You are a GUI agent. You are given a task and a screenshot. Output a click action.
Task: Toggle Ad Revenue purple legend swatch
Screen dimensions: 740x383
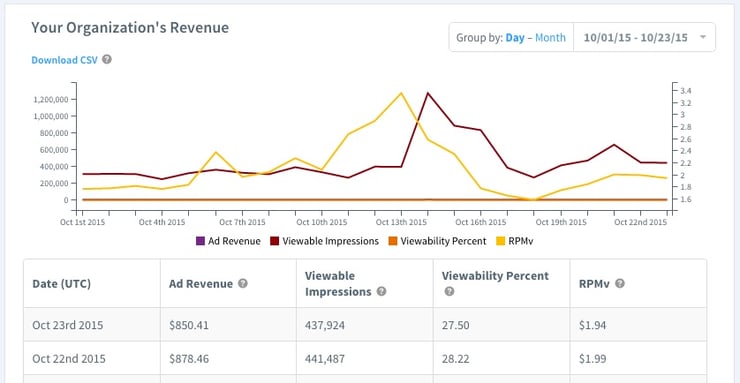(x=200, y=241)
